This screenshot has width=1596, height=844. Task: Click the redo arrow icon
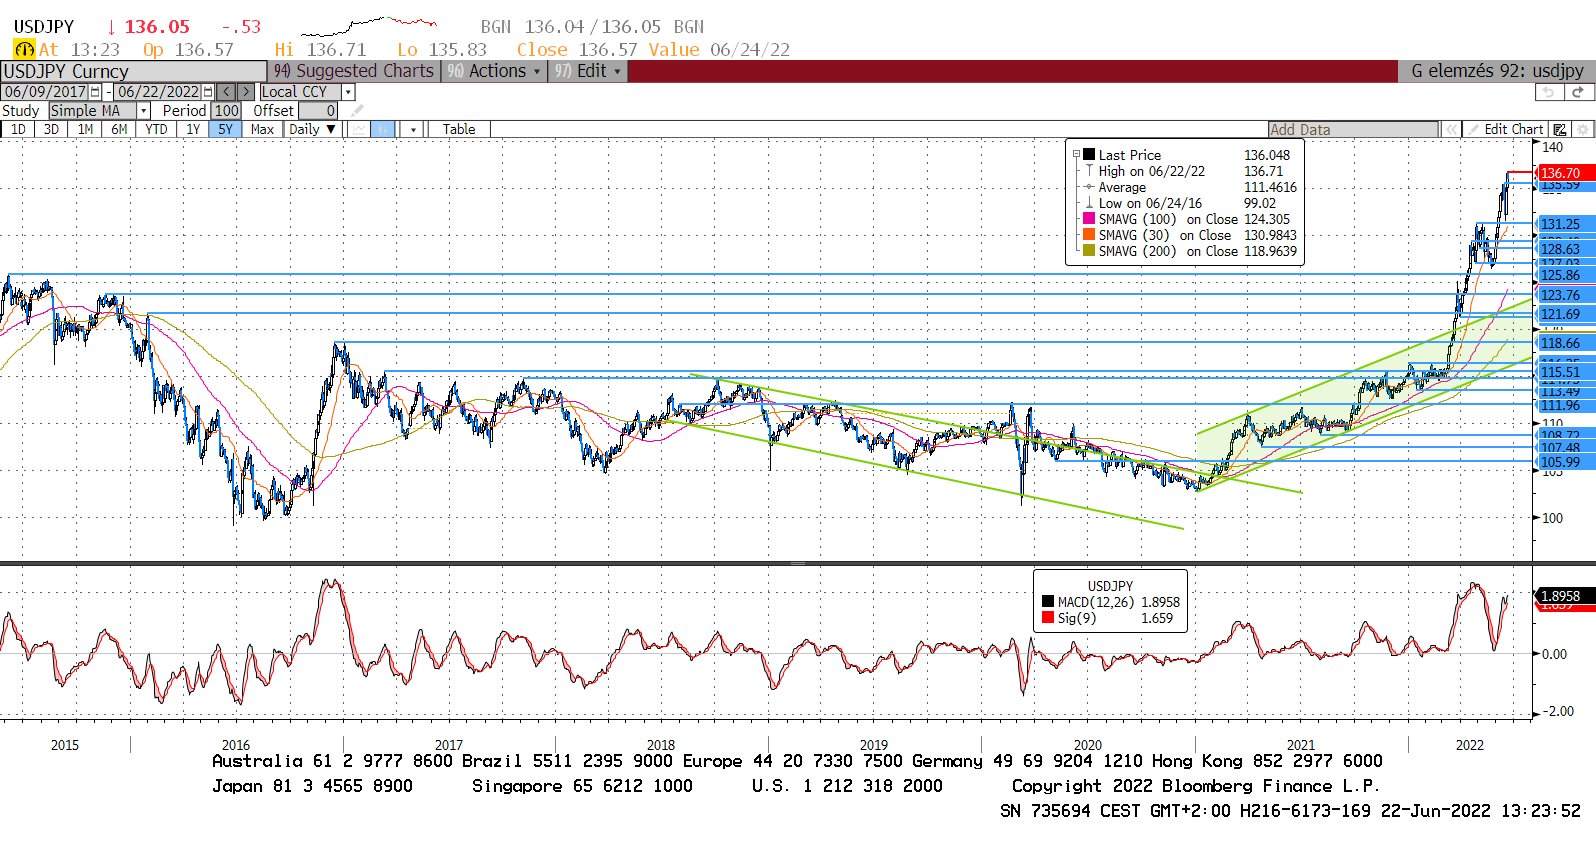(1578, 92)
